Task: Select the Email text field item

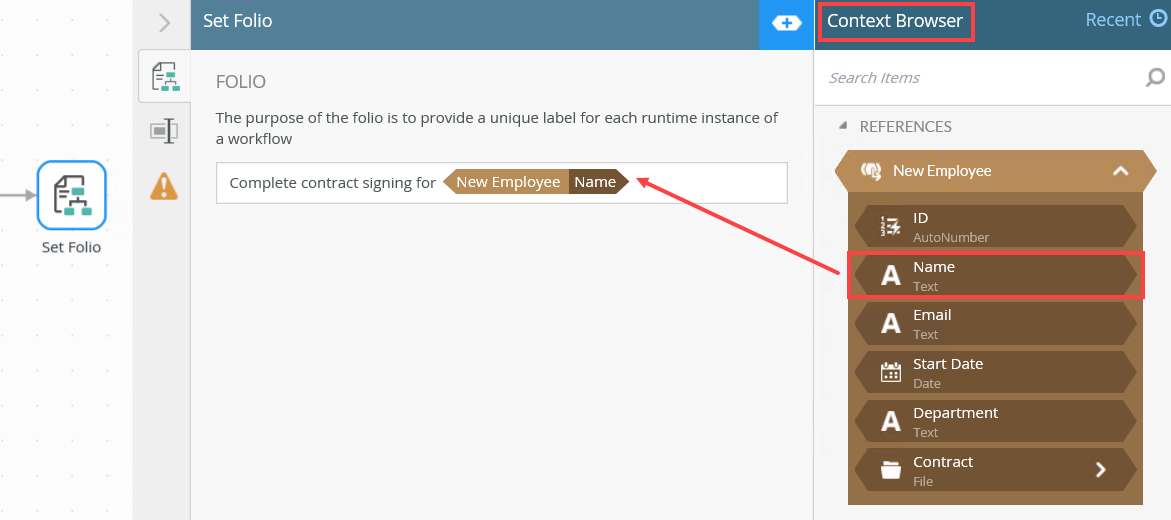Action: click(x=995, y=324)
